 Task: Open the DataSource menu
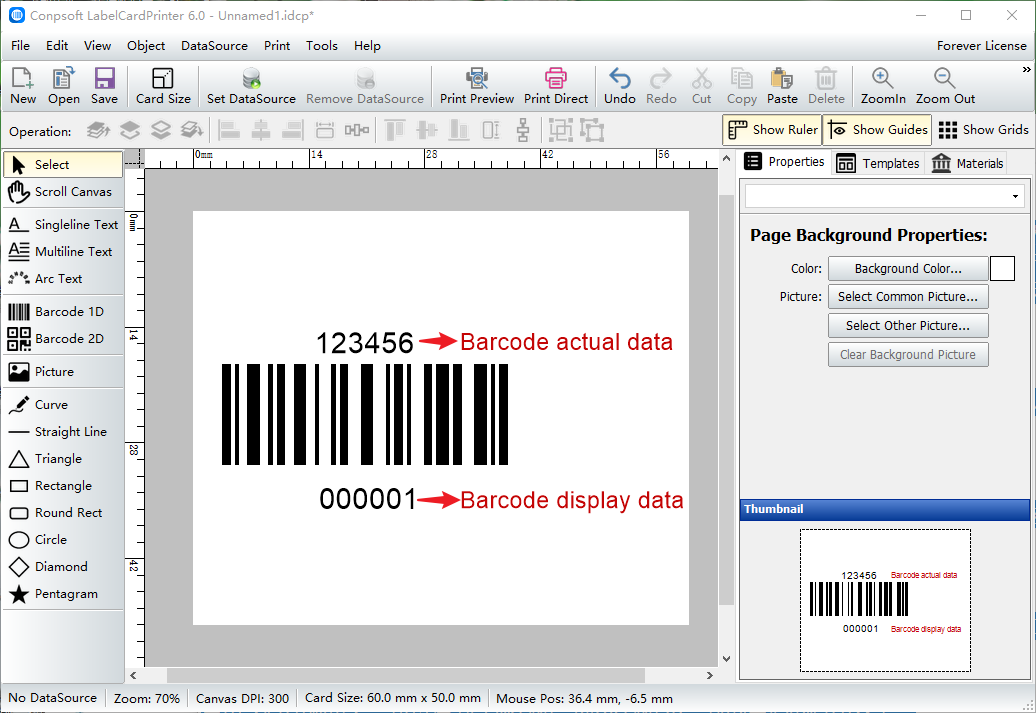coord(214,46)
